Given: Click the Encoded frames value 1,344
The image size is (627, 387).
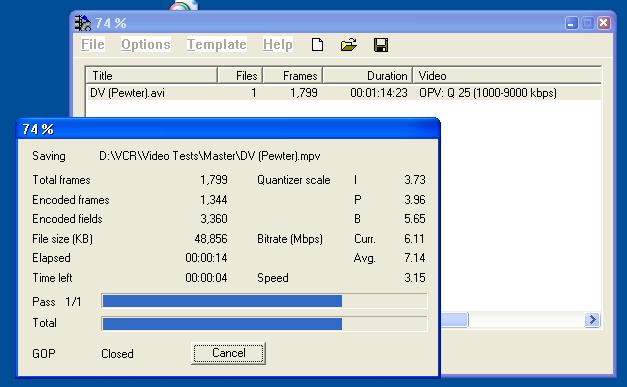Looking at the screenshot, I should tap(214, 199).
